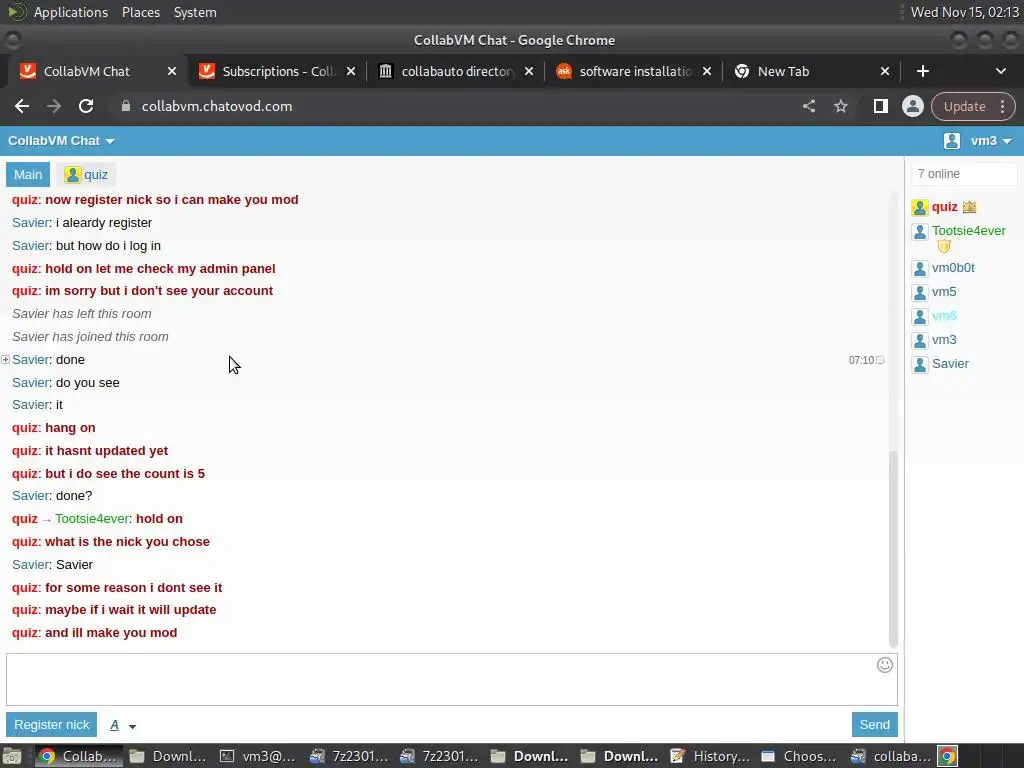
Task: Click the 07:10 message timestamp icon
Action: point(880,360)
